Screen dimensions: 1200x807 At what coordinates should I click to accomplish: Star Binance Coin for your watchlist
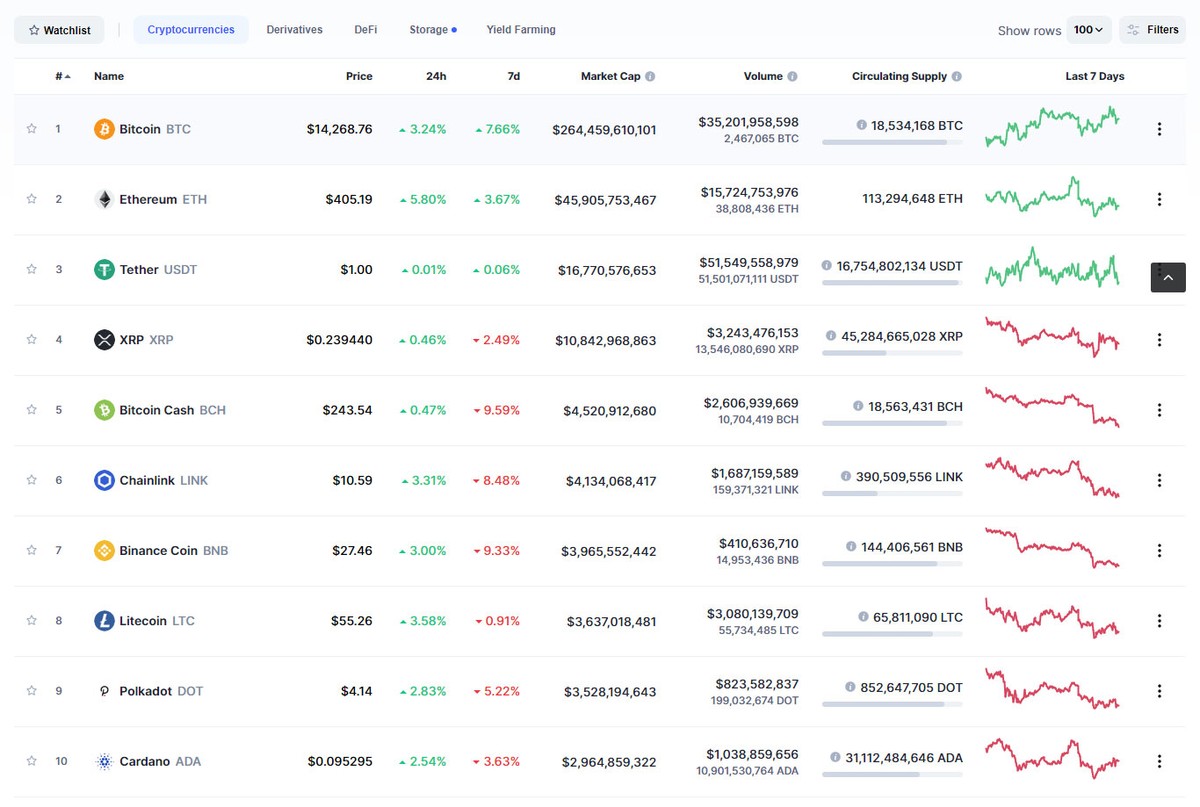(31, 550)
